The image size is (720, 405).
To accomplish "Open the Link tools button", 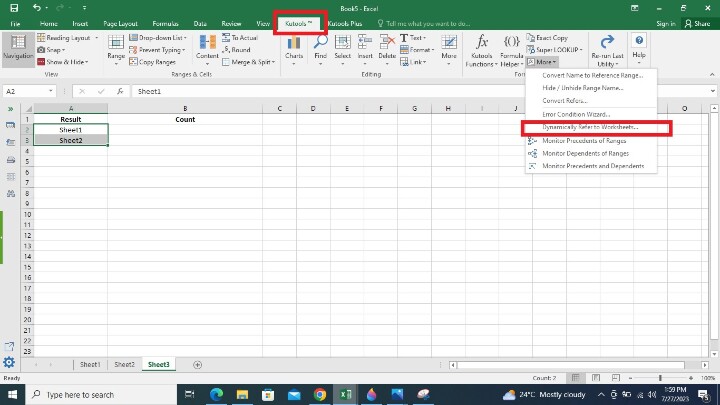I will click(413, 62).
